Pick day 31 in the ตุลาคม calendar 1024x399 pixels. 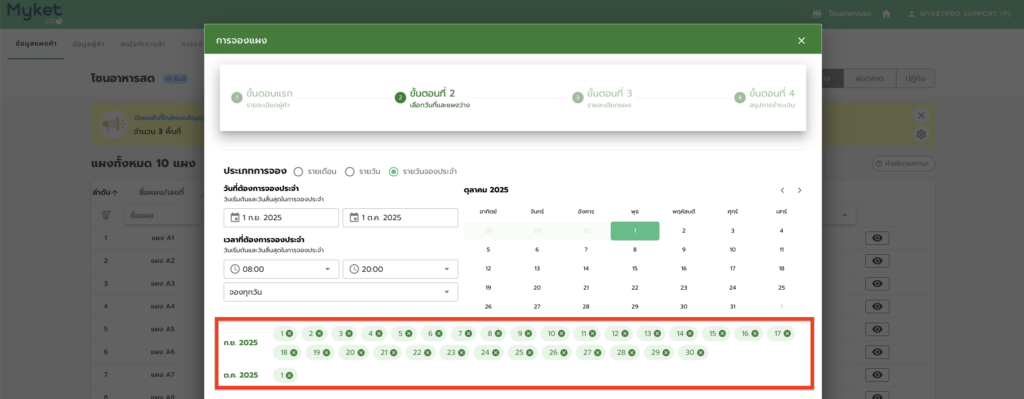(733, 306)
